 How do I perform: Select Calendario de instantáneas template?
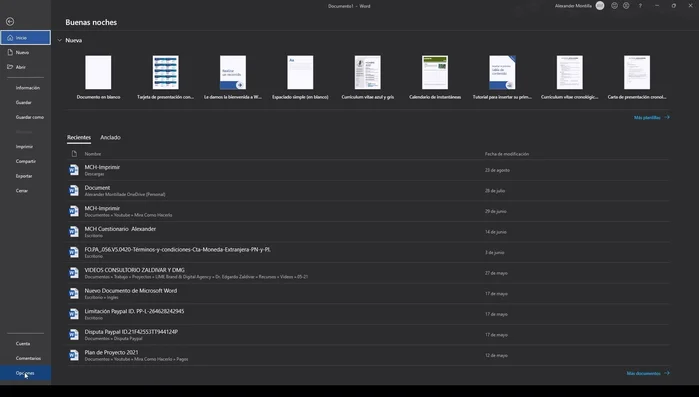435,77
